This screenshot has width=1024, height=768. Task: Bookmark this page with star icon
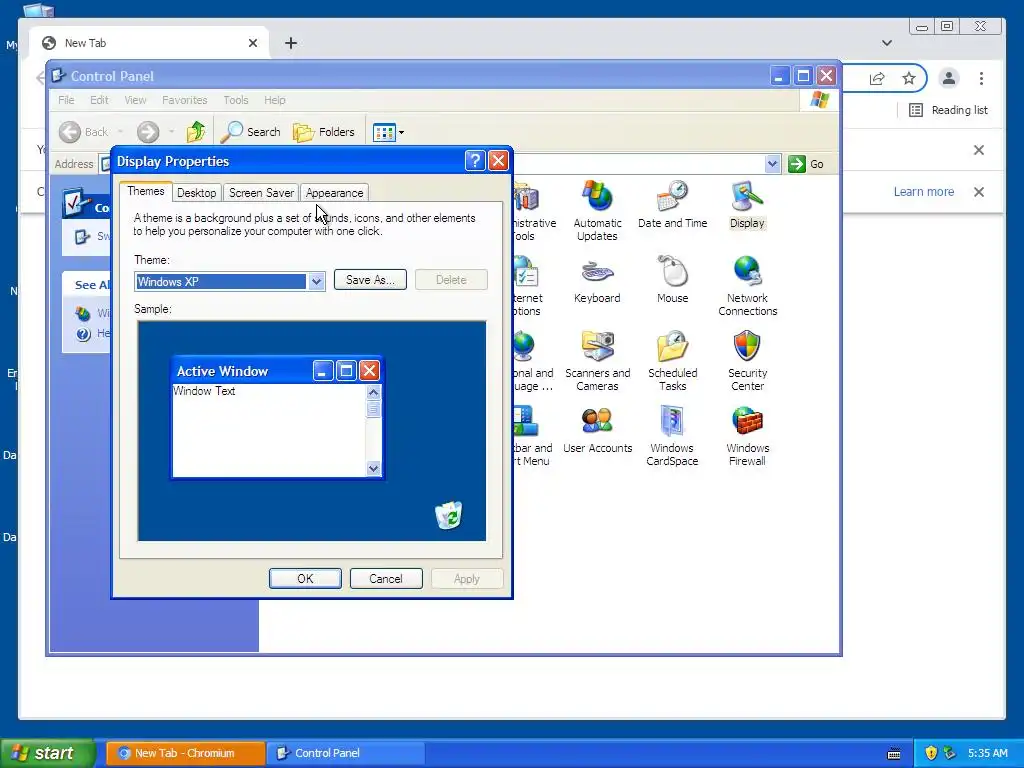click(x=908, y=78)
